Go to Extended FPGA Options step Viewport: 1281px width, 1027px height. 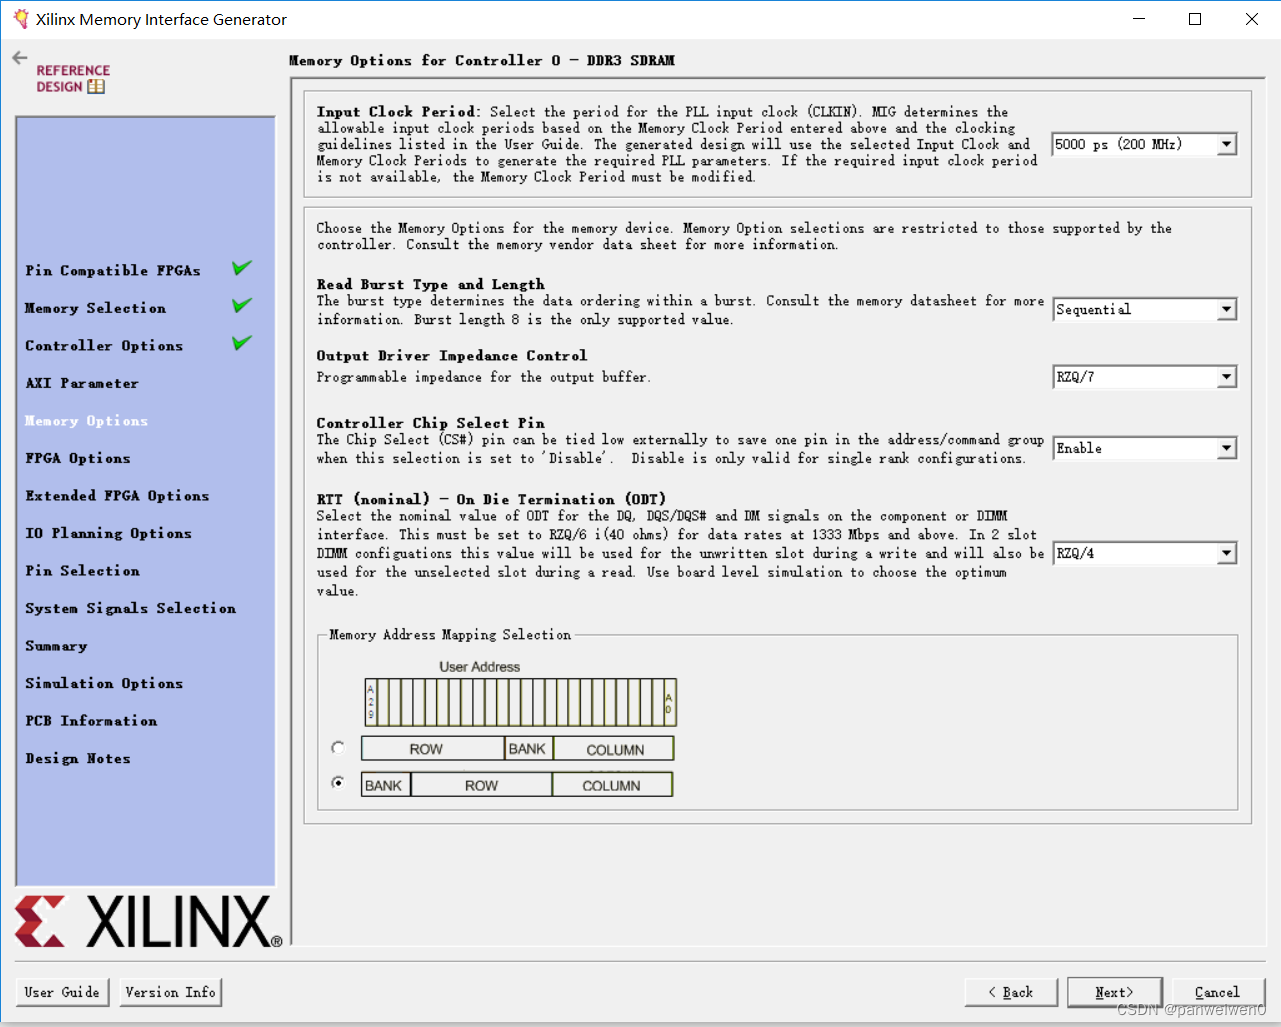pyautogui.click(x=117, y=496)
